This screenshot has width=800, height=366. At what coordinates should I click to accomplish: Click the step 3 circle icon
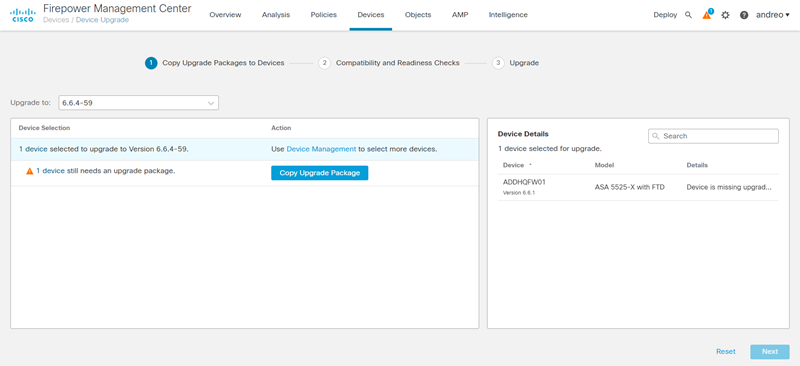point(498,63)
